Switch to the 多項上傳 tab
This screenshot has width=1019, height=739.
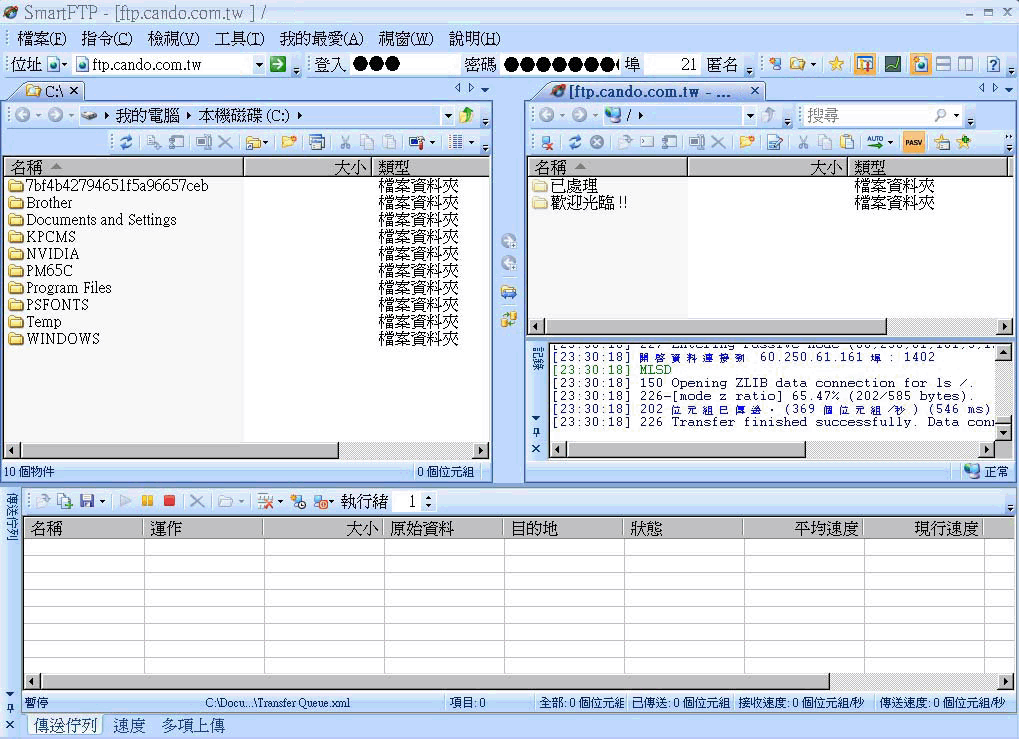(193, 725)
